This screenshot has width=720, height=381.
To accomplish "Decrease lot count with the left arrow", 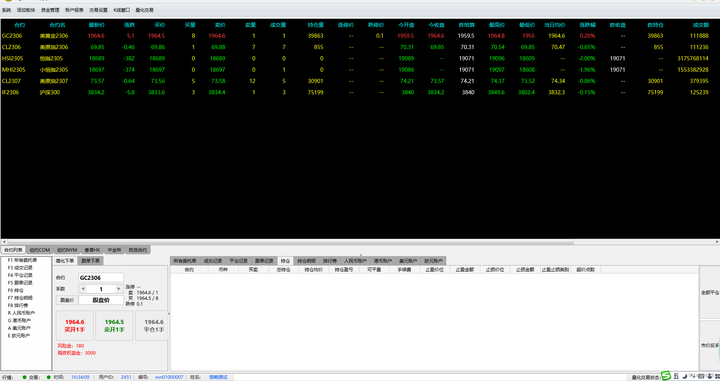I will click(83, 289).
